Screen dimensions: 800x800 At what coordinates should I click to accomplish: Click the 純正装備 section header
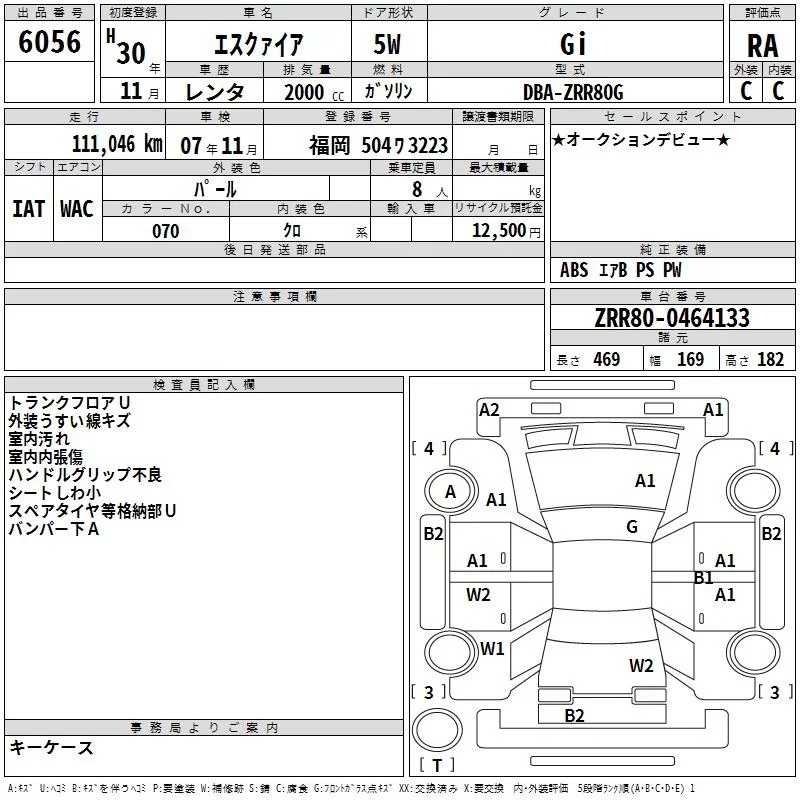click(x=673, y=249)
